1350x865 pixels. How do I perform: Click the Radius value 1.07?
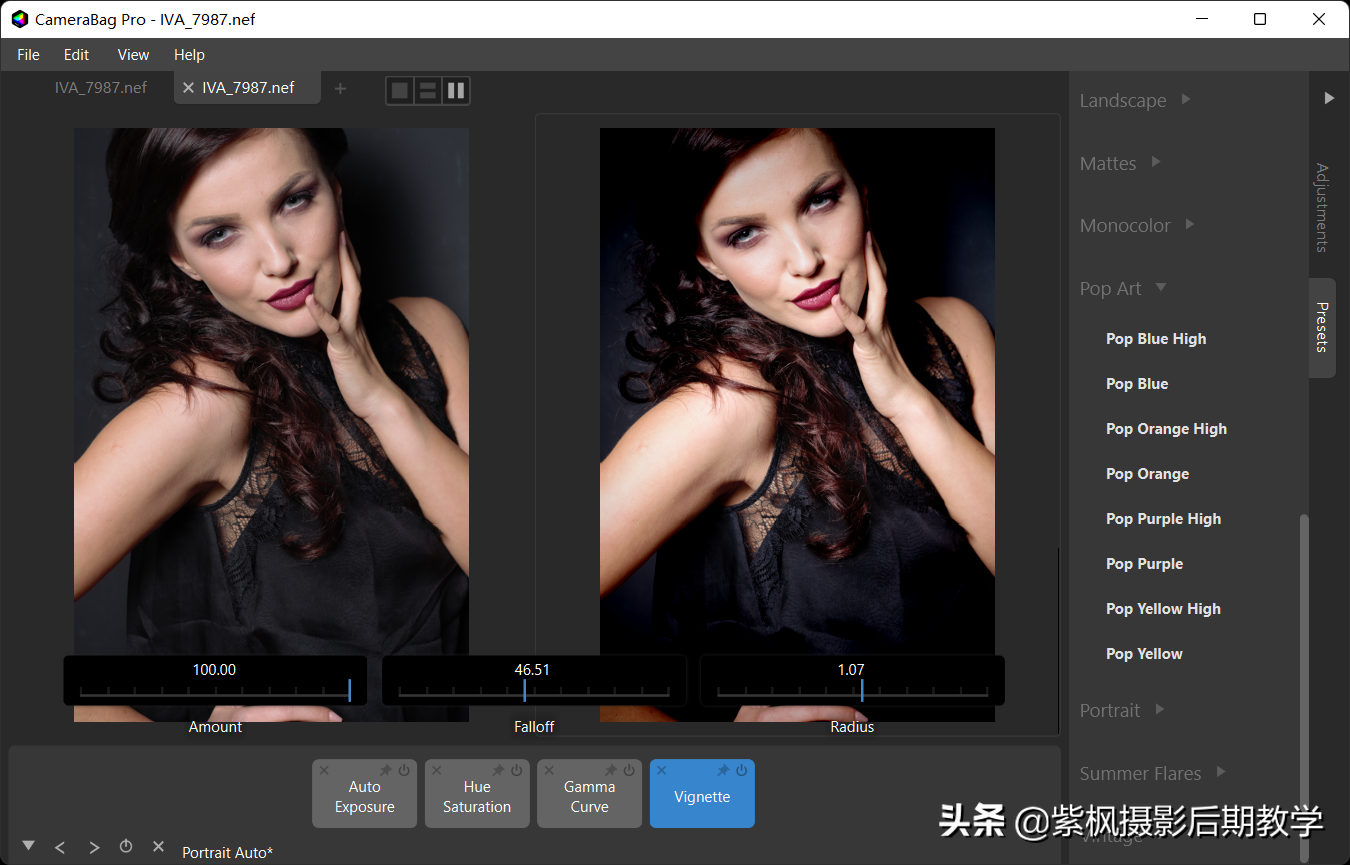(x=851, y=670)
